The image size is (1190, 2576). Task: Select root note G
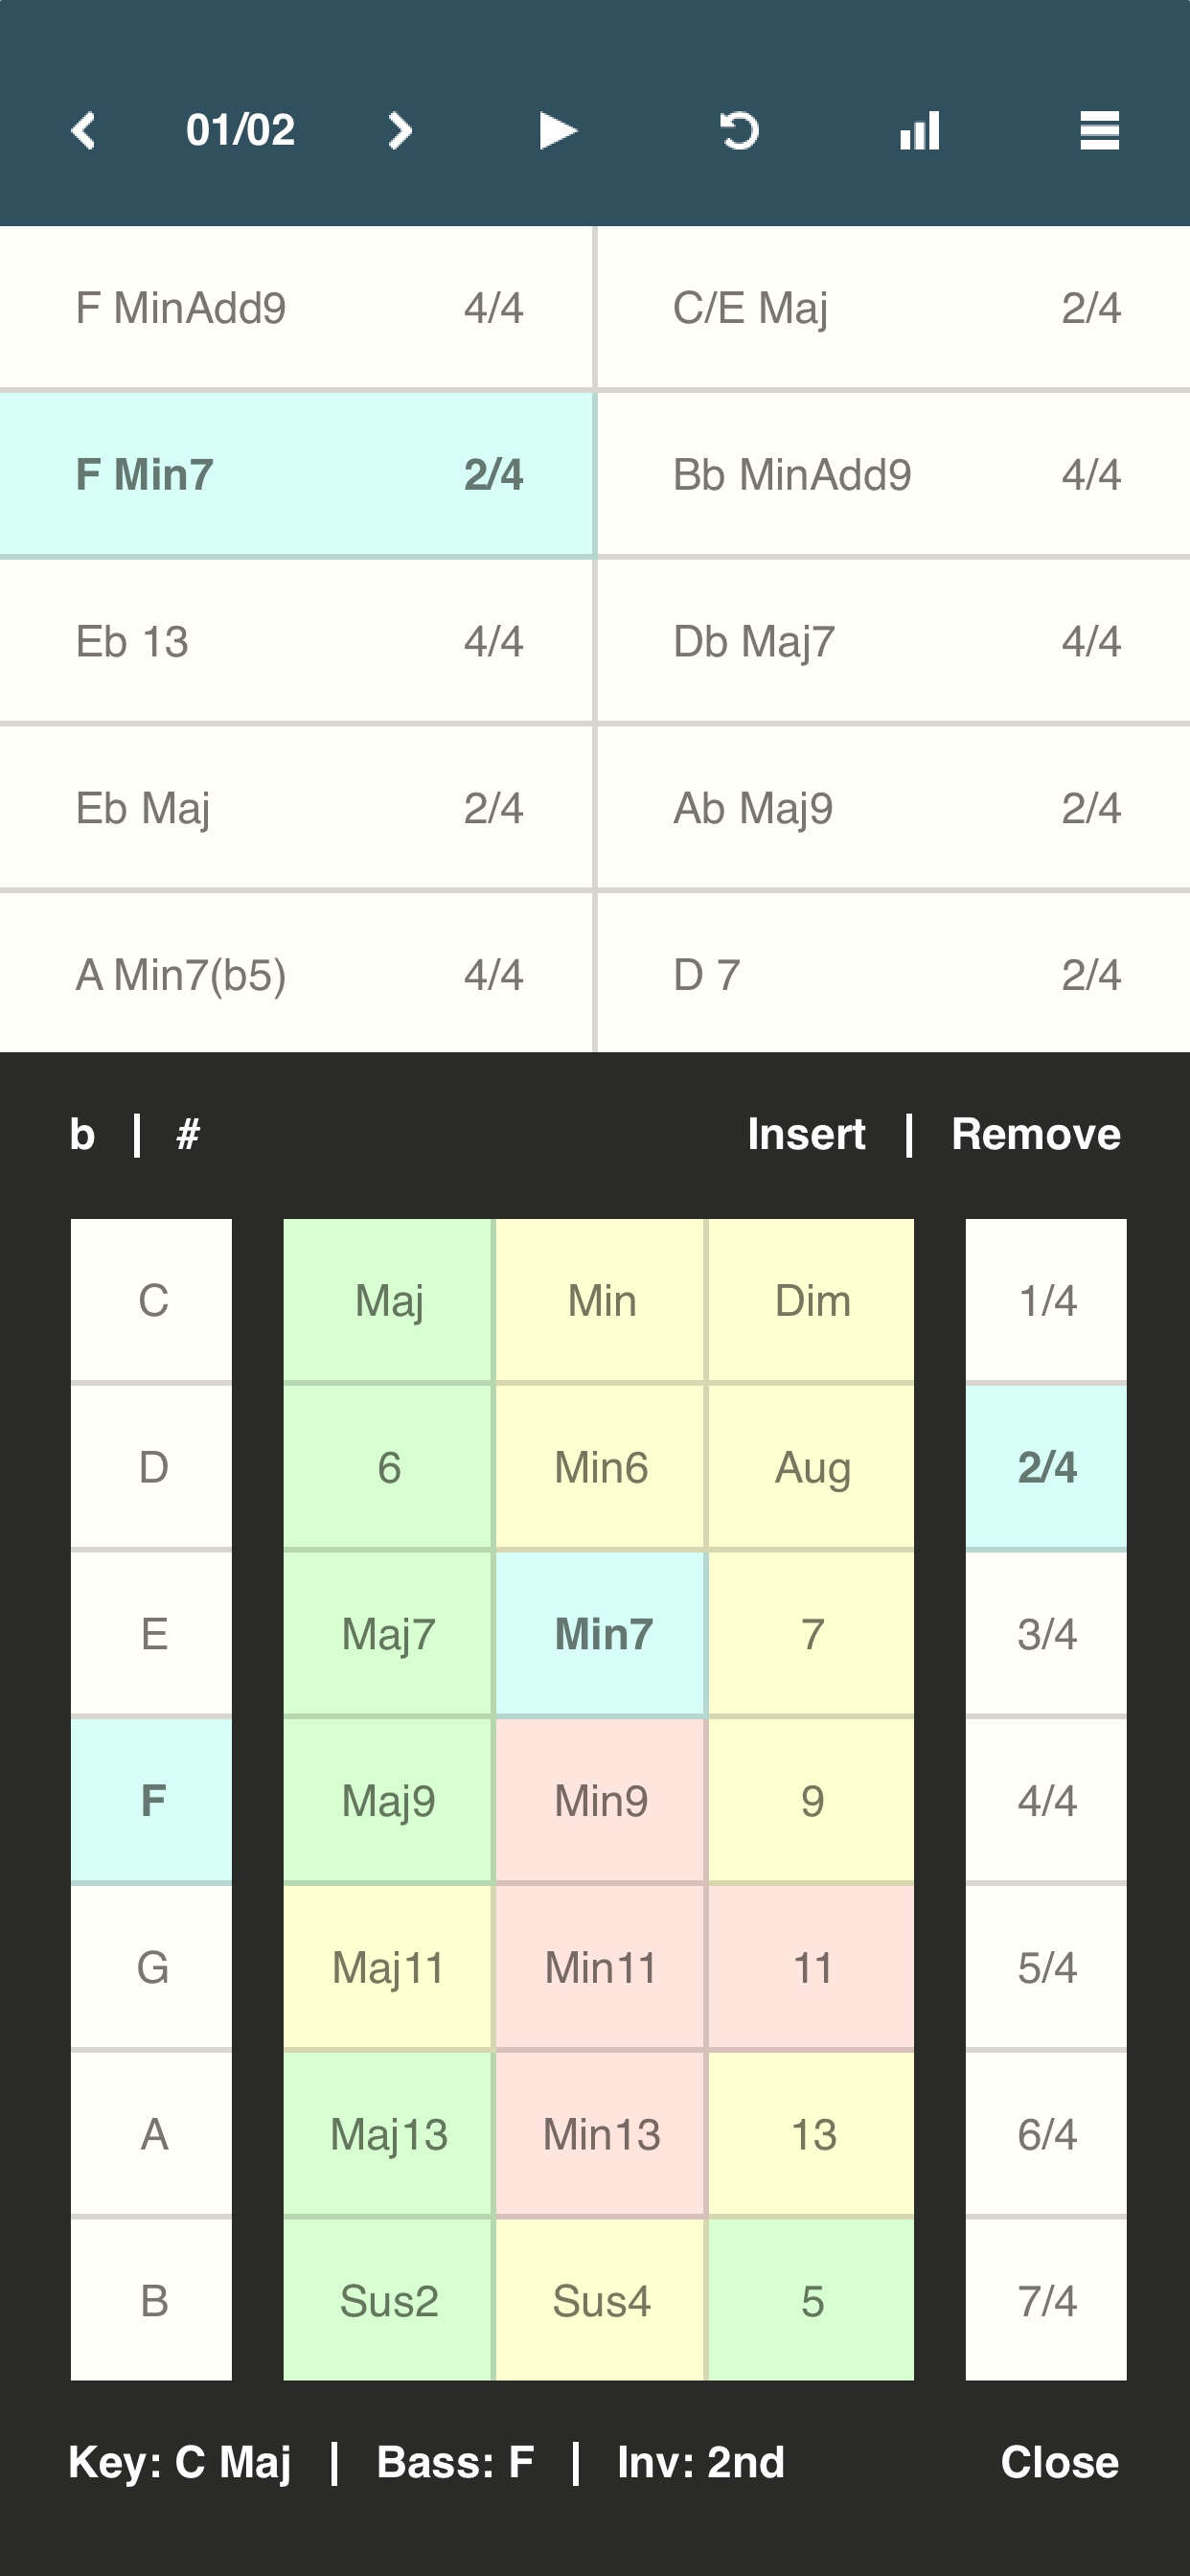tap(152, 1968)
